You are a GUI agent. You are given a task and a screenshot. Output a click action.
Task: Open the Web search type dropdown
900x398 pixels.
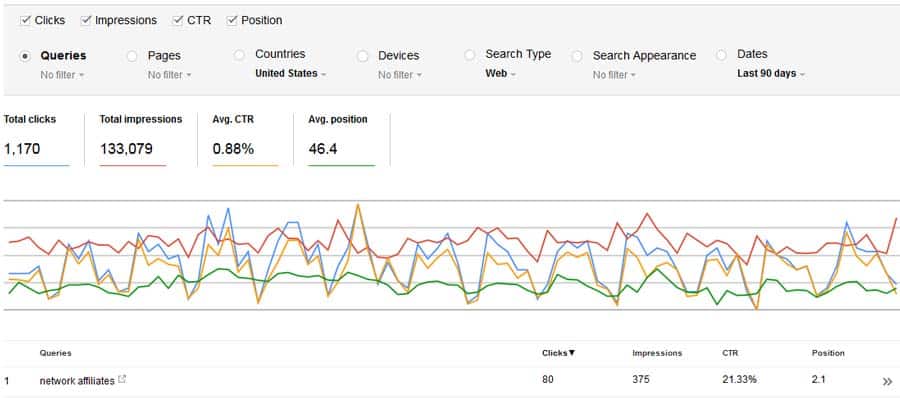501,74
